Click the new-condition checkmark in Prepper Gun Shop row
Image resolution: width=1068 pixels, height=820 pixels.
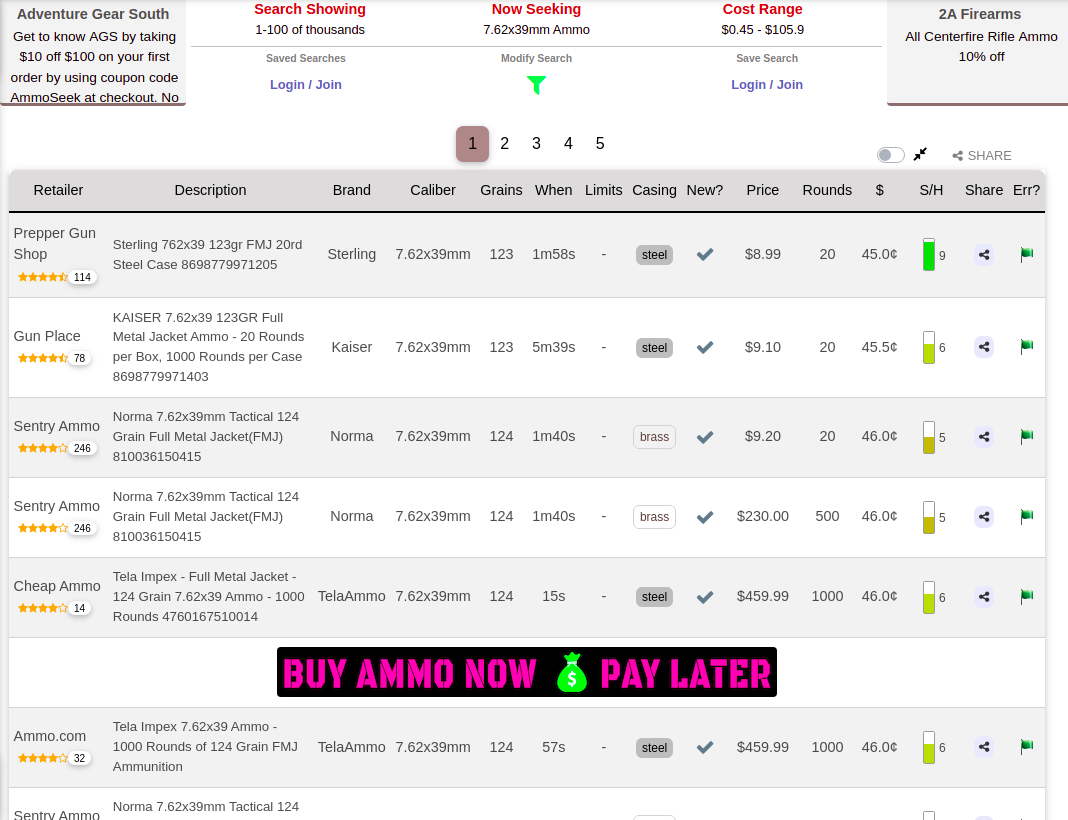point(705,255)
